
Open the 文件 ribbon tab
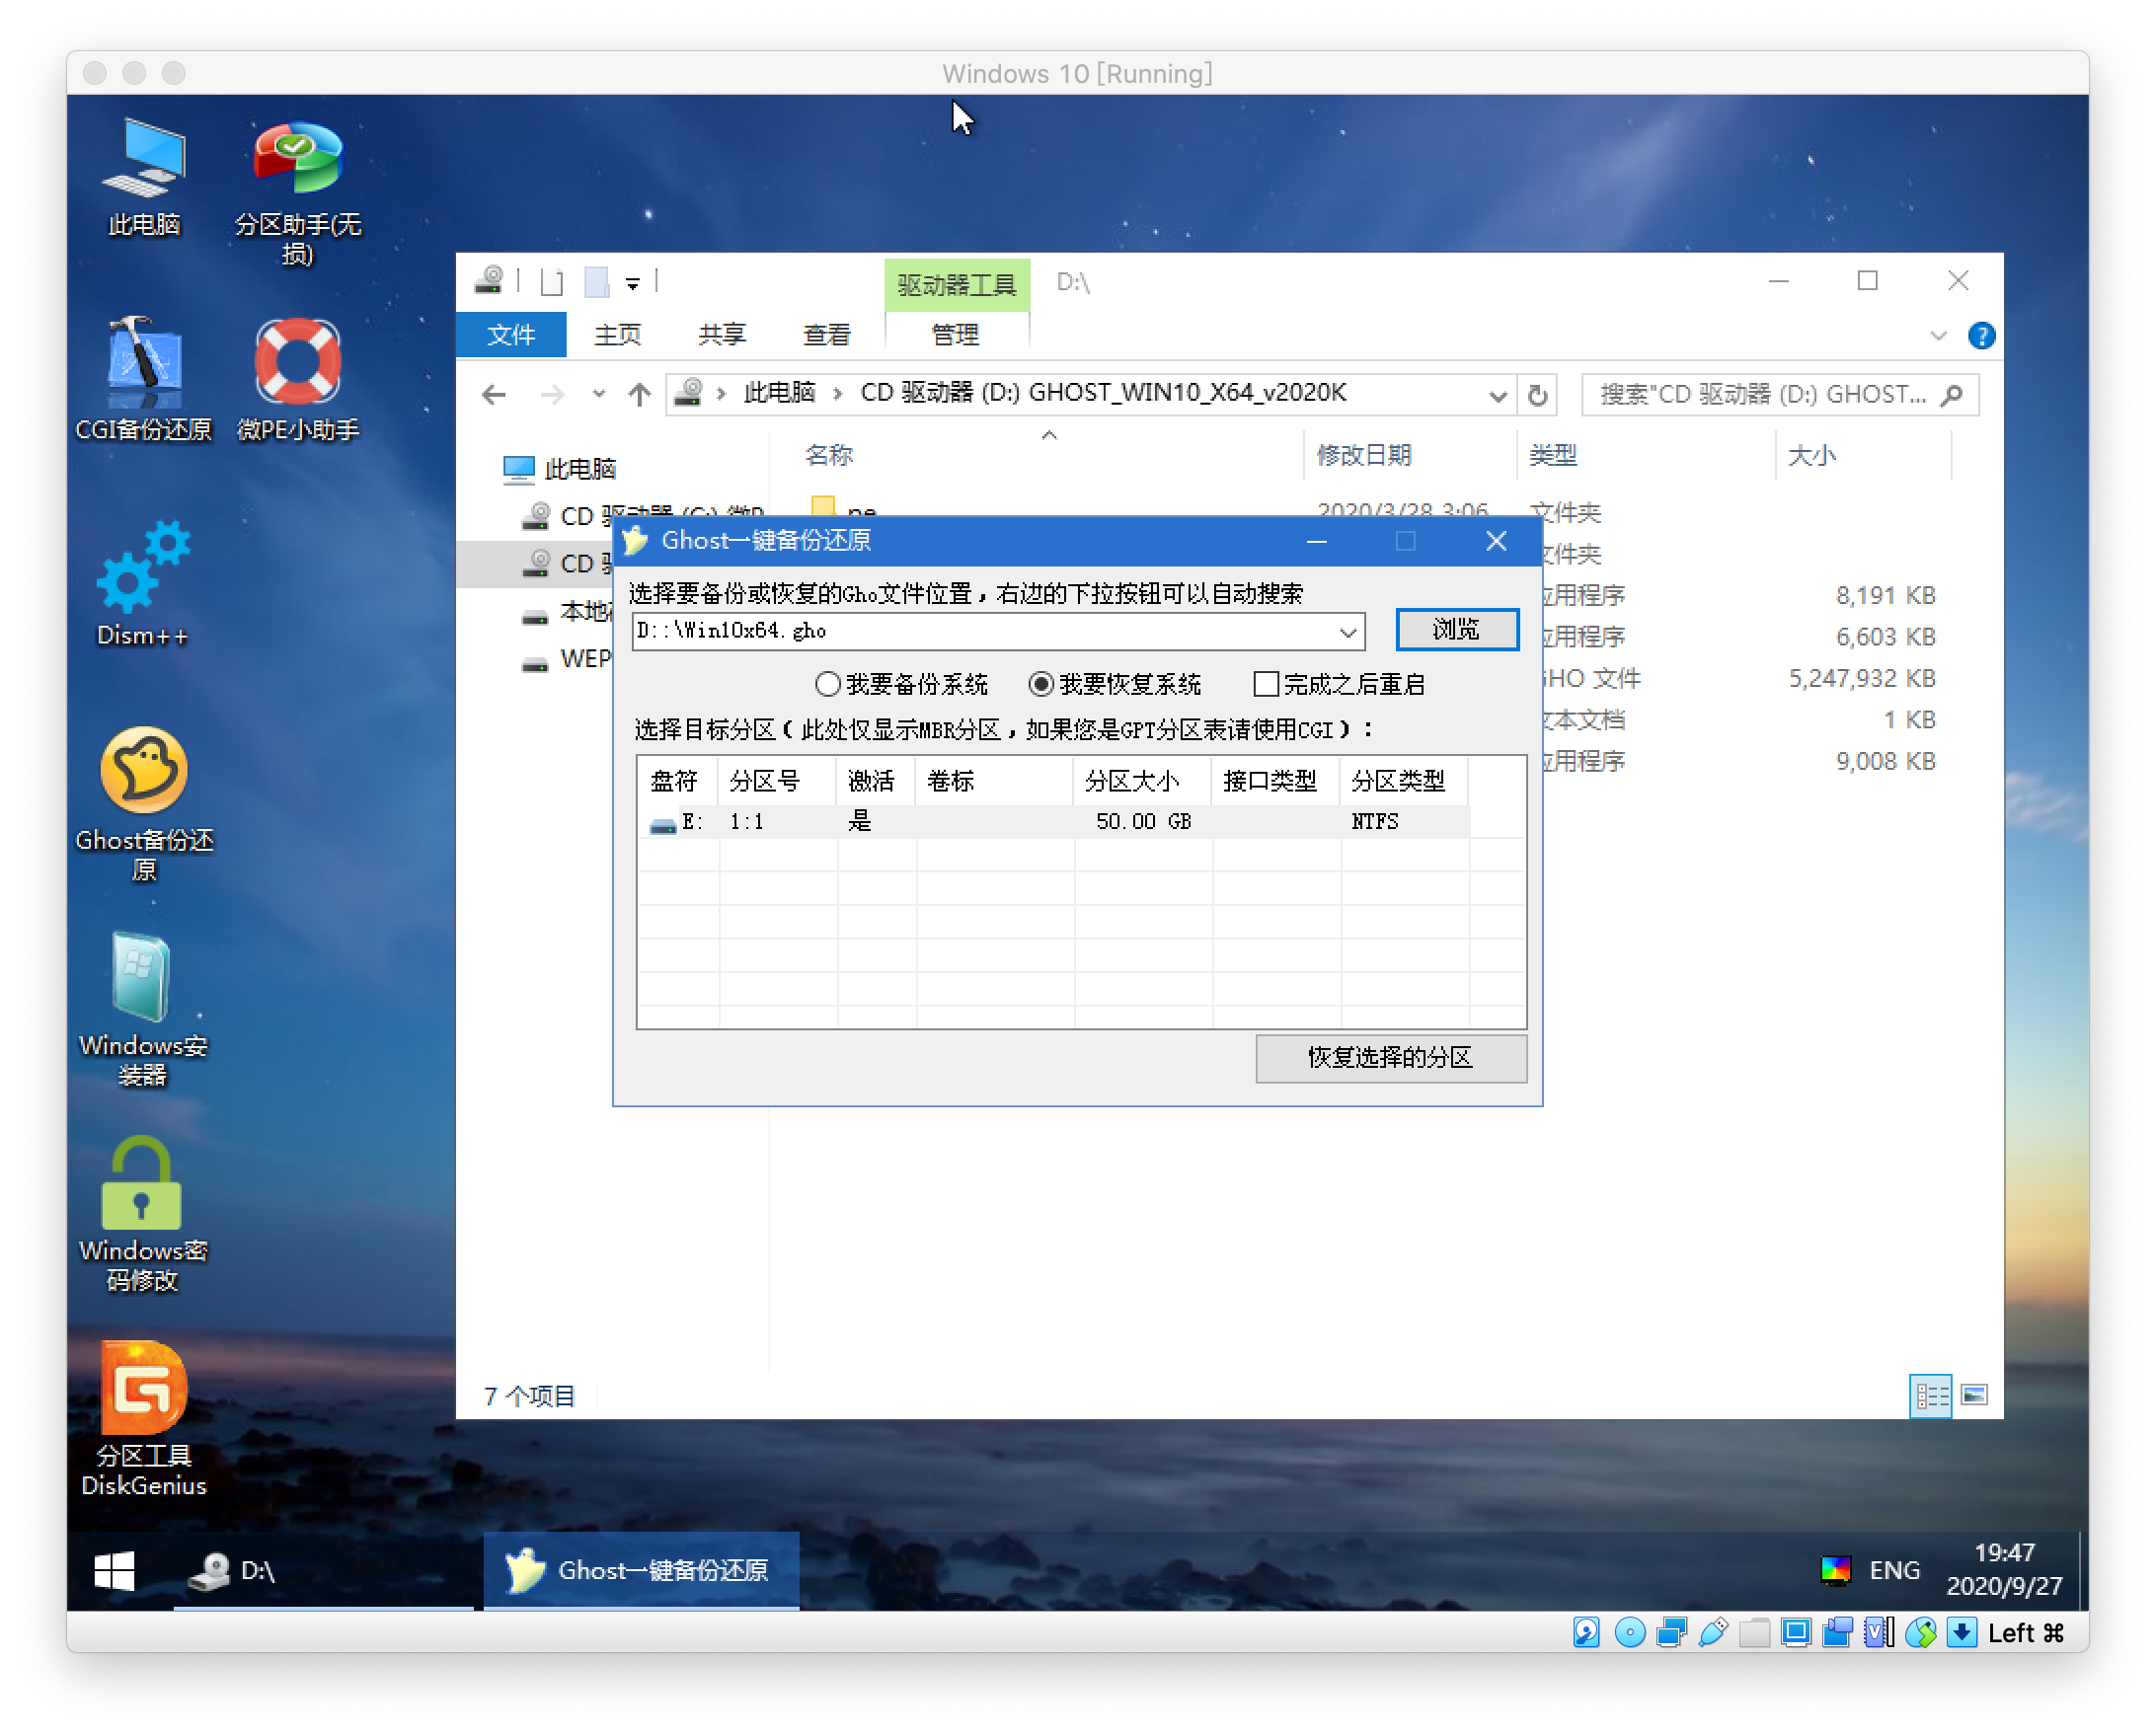coord(511,335)
